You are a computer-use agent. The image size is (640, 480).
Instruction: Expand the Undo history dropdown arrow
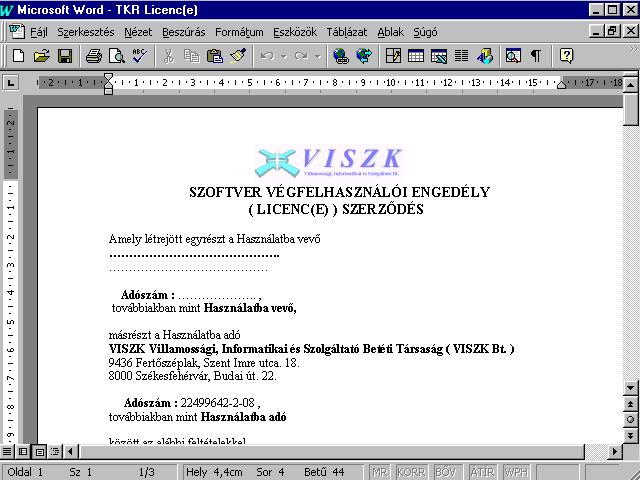coord(284,56)
